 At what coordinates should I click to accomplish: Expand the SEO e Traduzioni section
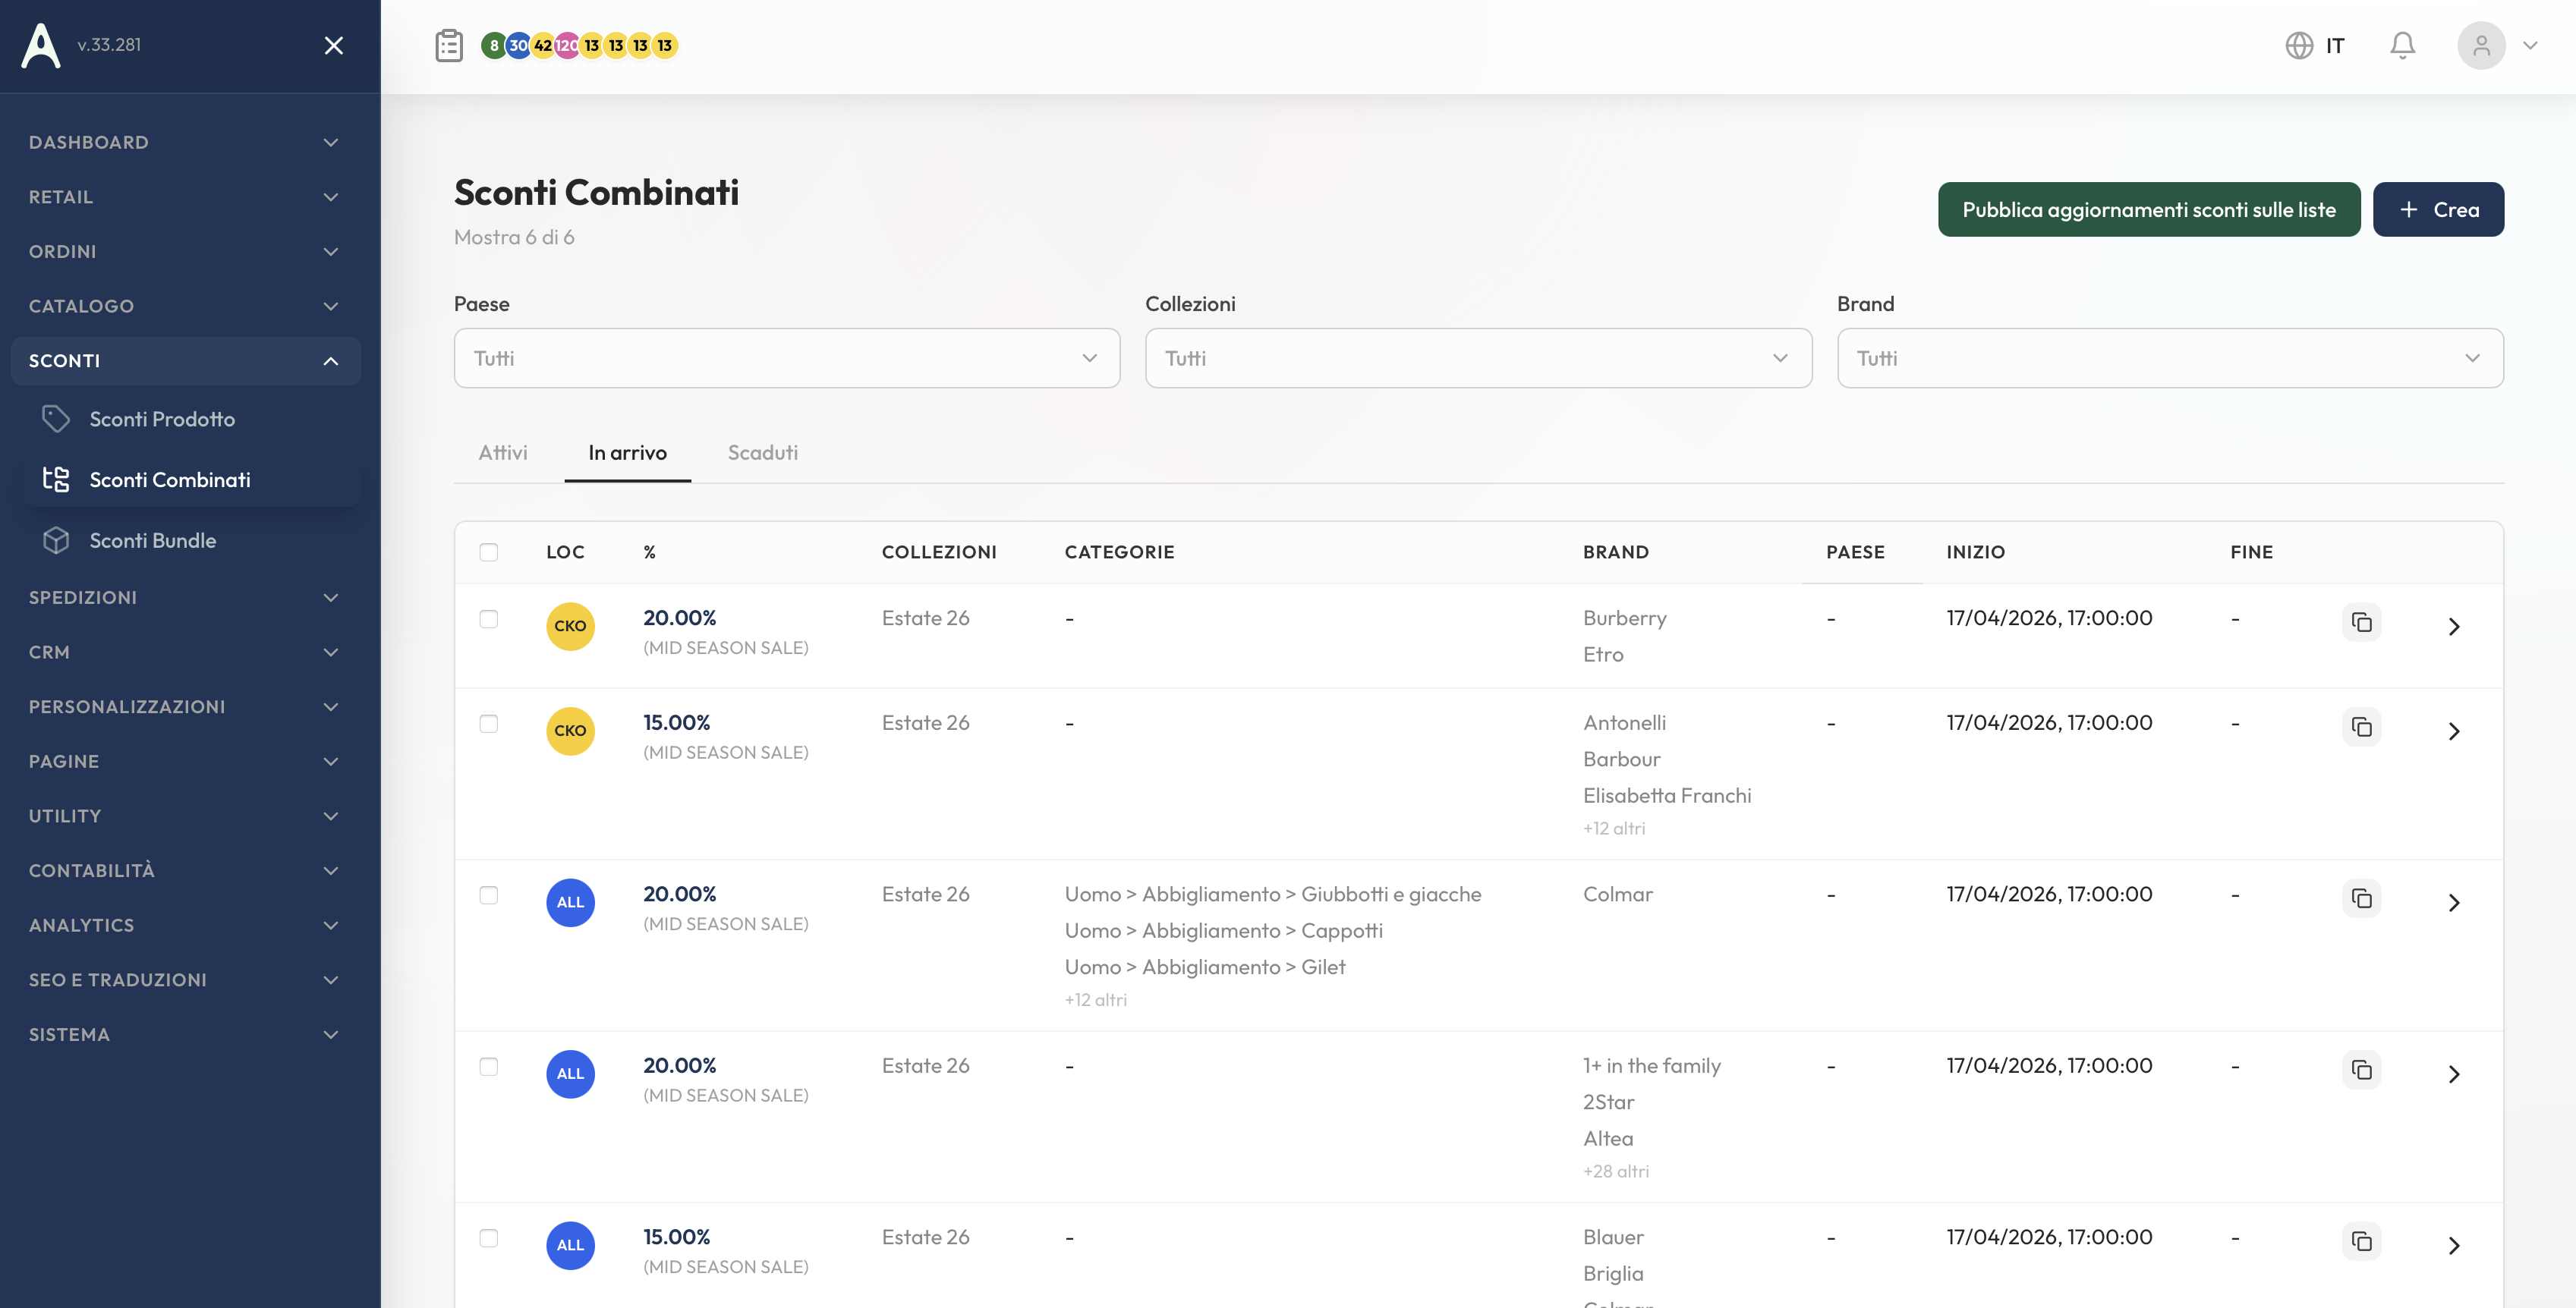click(x=185, y=980)
